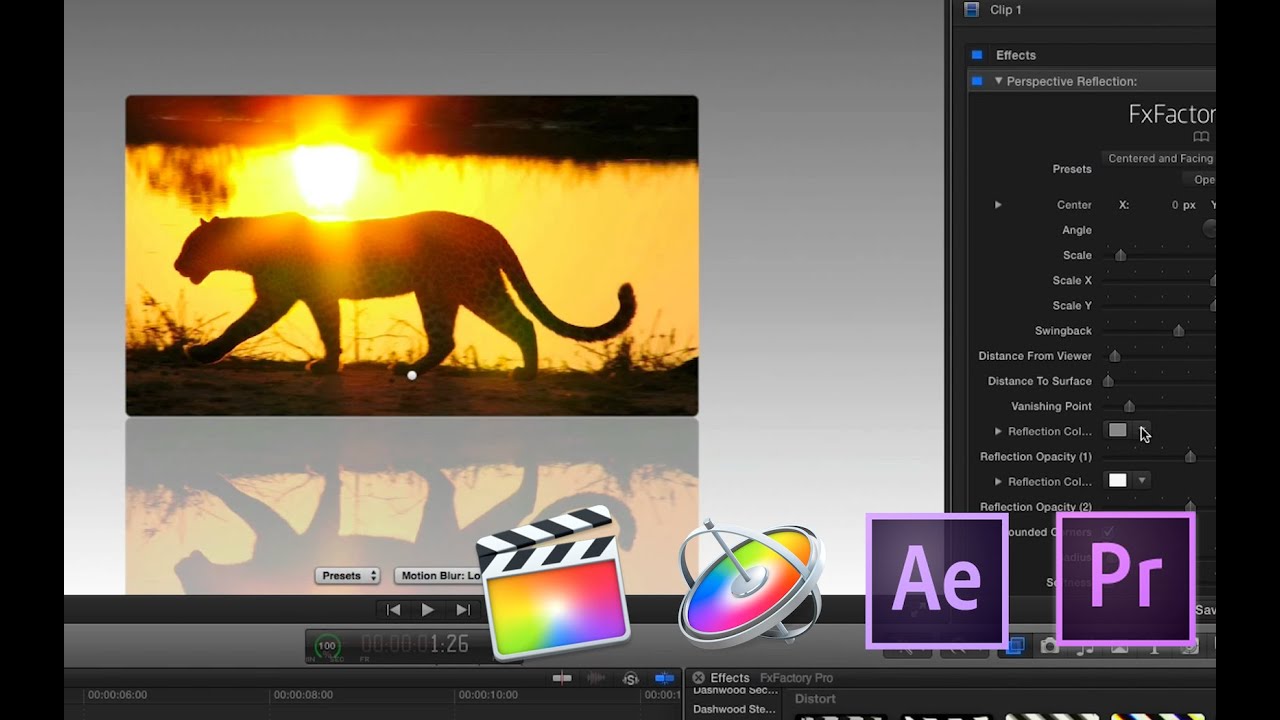
Task: Click the 00:00:06:00 ruler mark
Action: coord(117,694)
